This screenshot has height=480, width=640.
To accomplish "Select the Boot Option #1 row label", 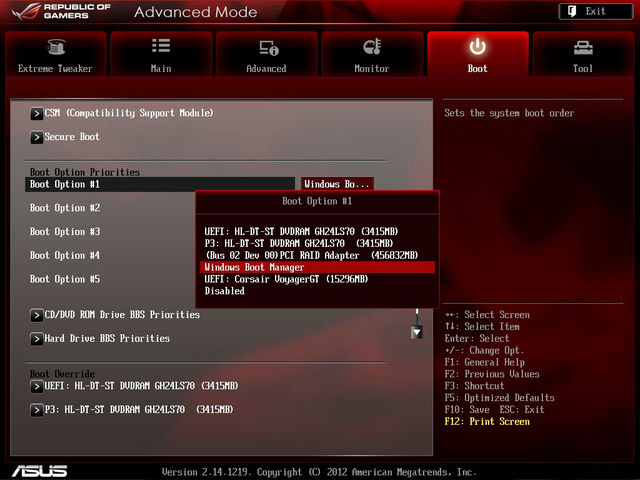I will click(65, 184).
